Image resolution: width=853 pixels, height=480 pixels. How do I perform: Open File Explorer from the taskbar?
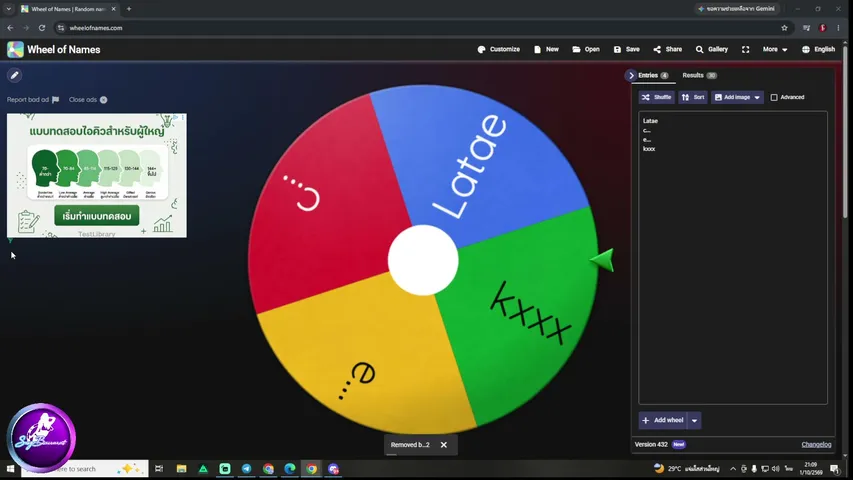tap(181, 469)
